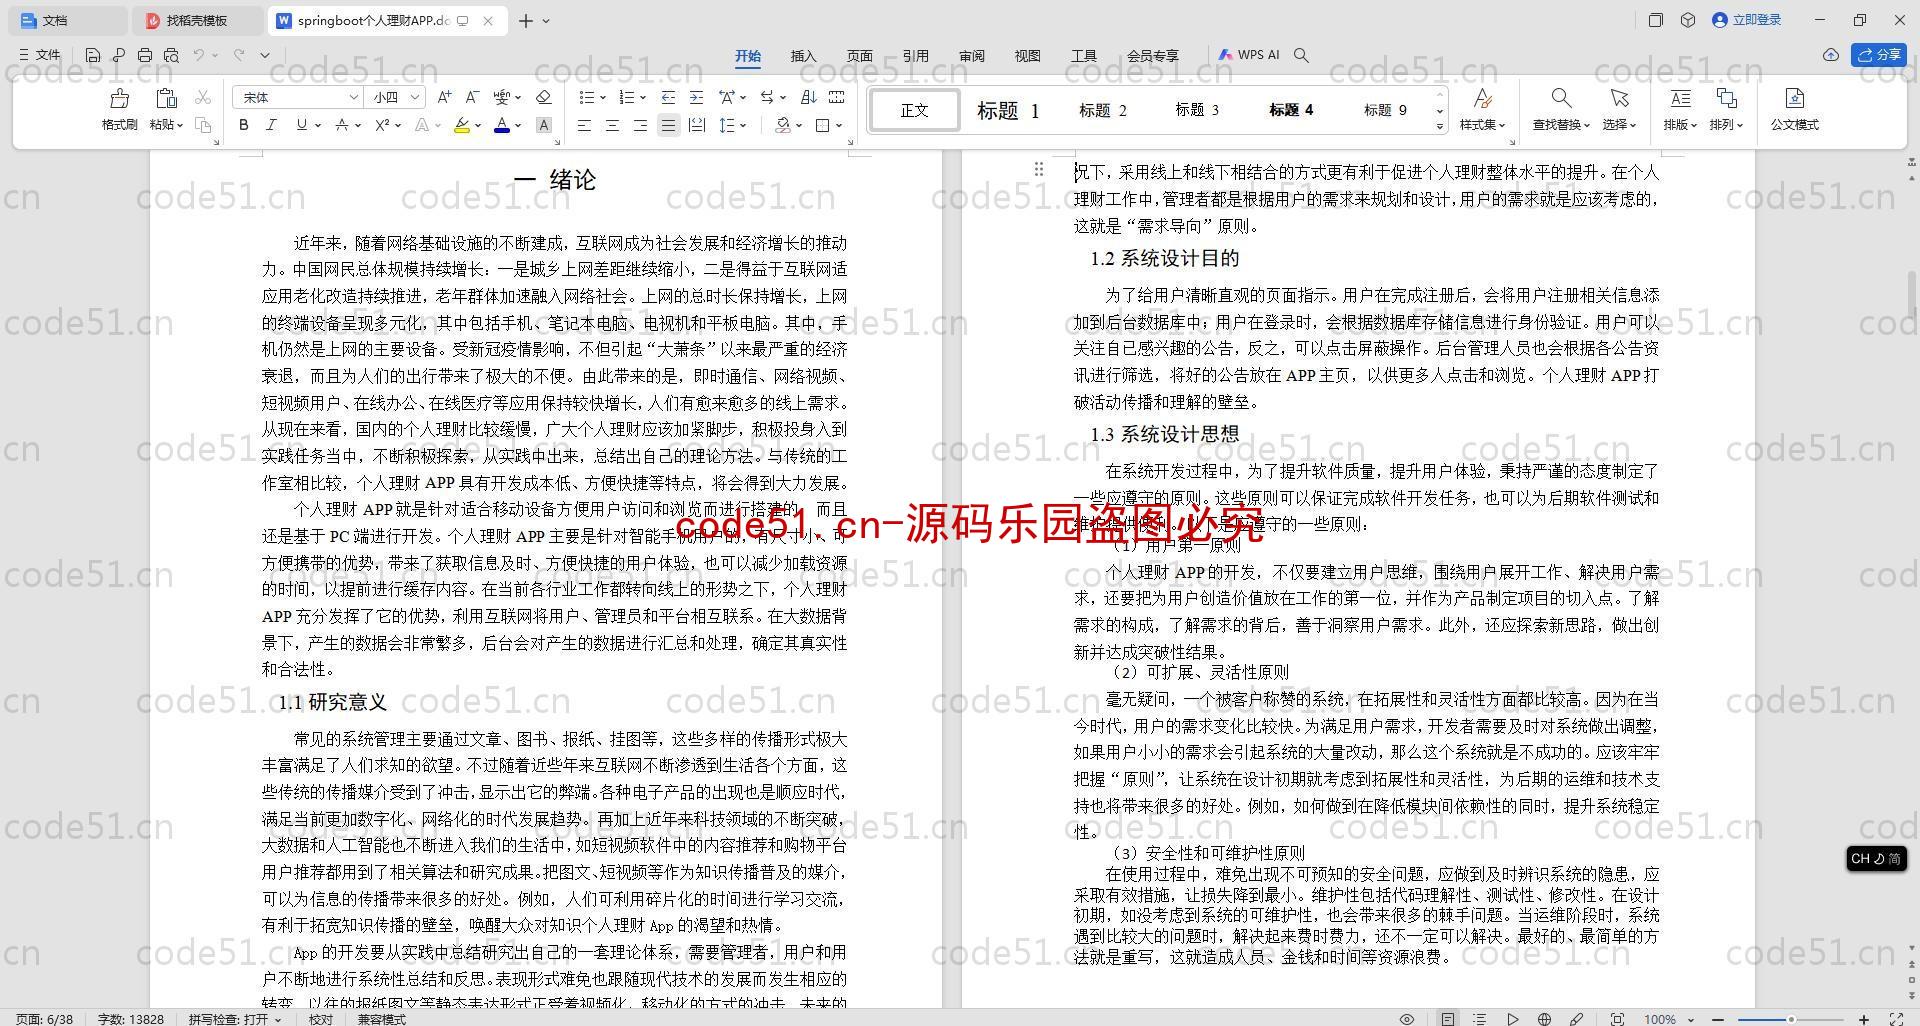Click the sort (A-Z) icon

click(x=808, y=97)
